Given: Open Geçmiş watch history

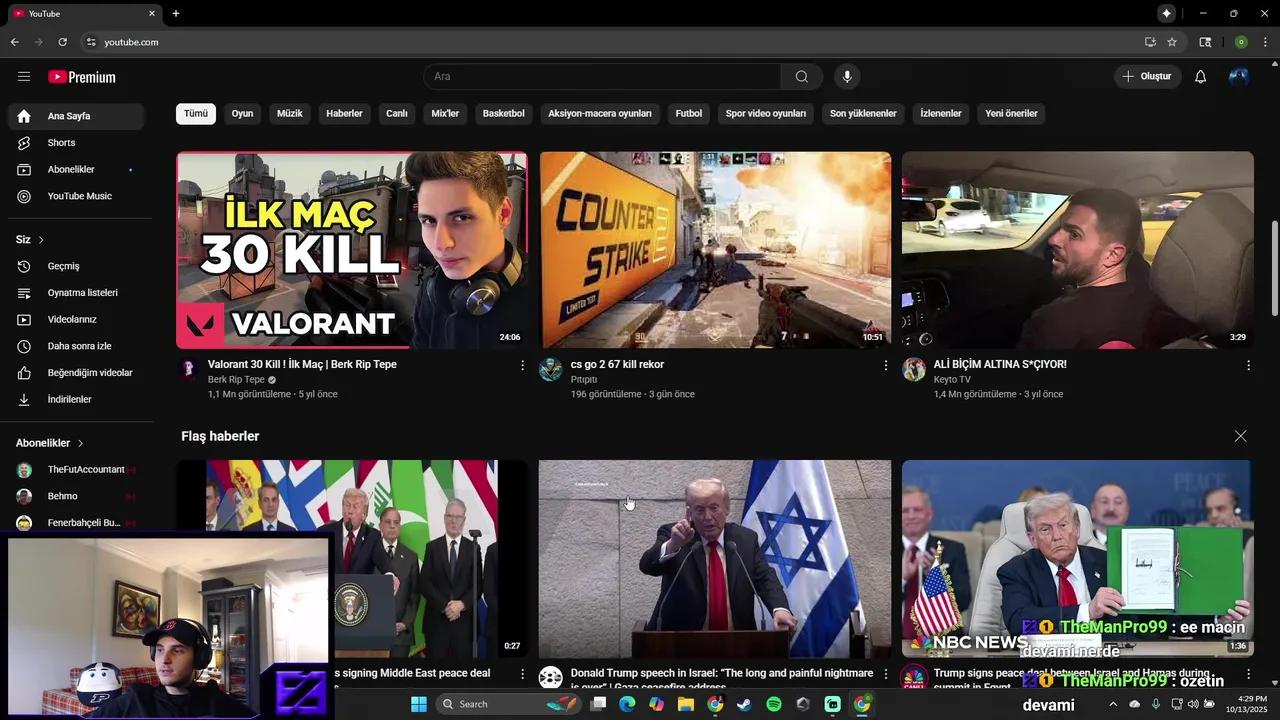Looking at the screenshot, I should pyautogui.click(x=76, y=266).
